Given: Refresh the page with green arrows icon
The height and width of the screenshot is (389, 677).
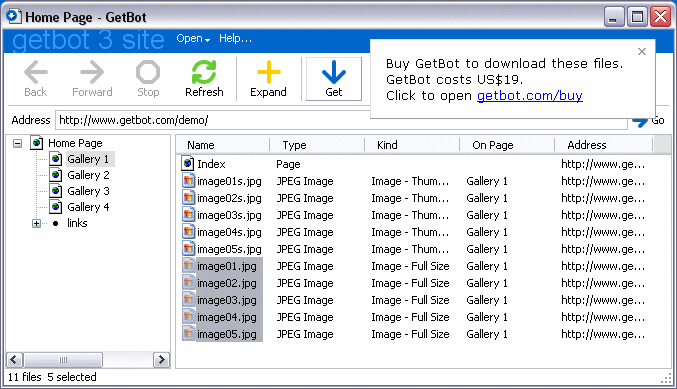Looking at the screenshot, I should point(204,79).
